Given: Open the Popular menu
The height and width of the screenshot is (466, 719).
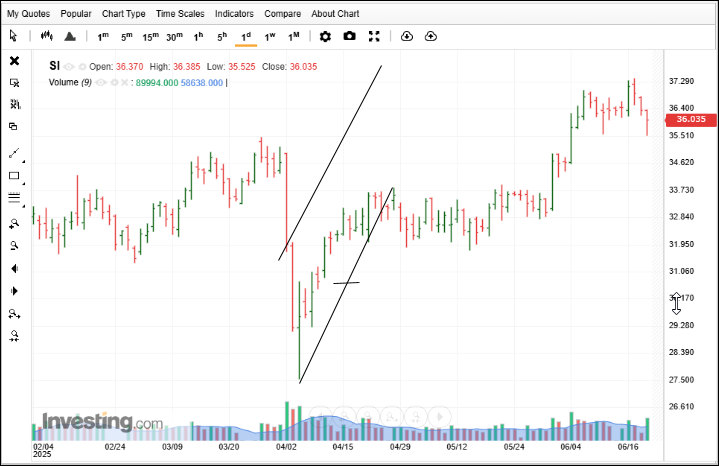Looking at the screenshot, I should pyautogui.click(x=76, y=14).
